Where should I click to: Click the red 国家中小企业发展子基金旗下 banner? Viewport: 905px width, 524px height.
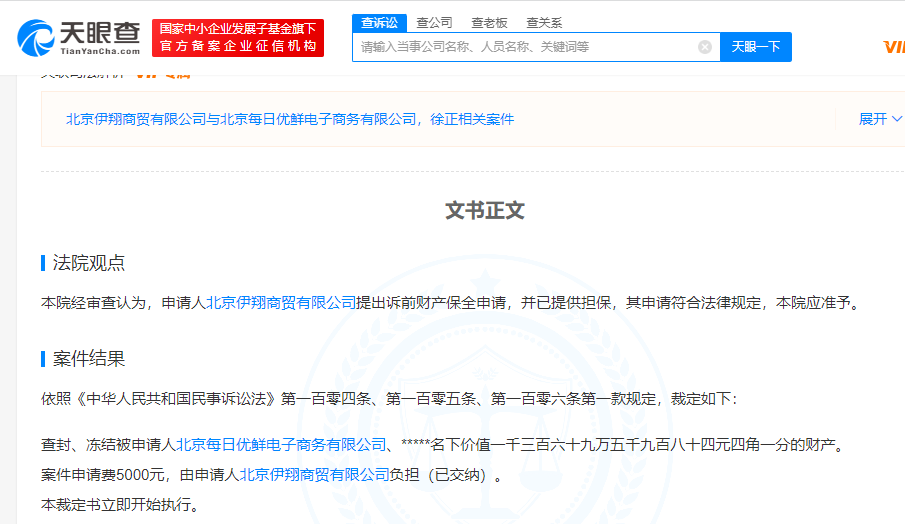point(238,38)
